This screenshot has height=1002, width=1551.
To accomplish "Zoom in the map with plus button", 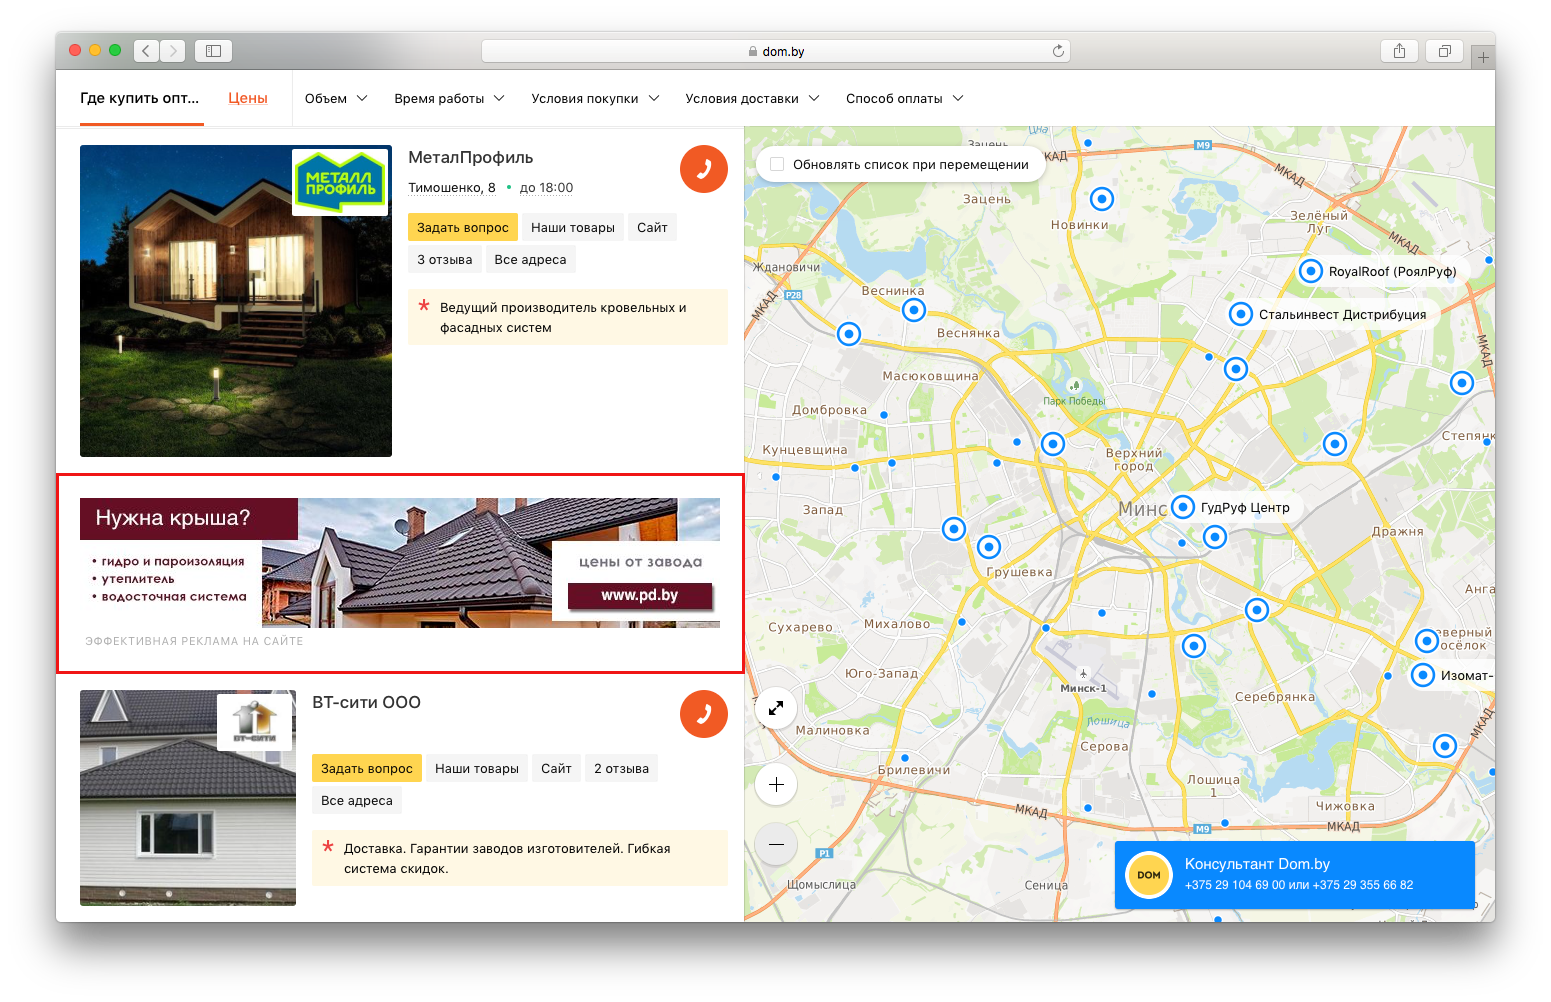I will pyautogui.click(x=776, y=785).
